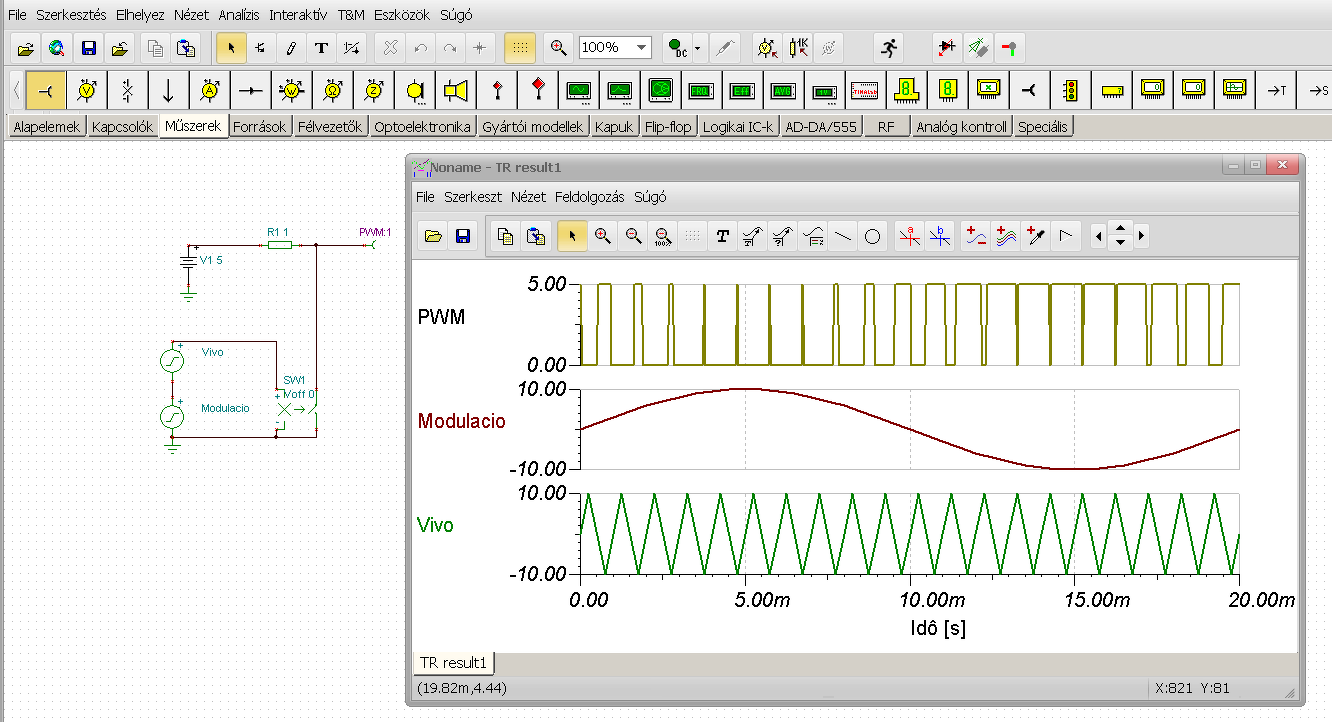Screen dimensions: 1332x722
Task: Start interactive mode with running man icon
Action: tap(887, 47)
